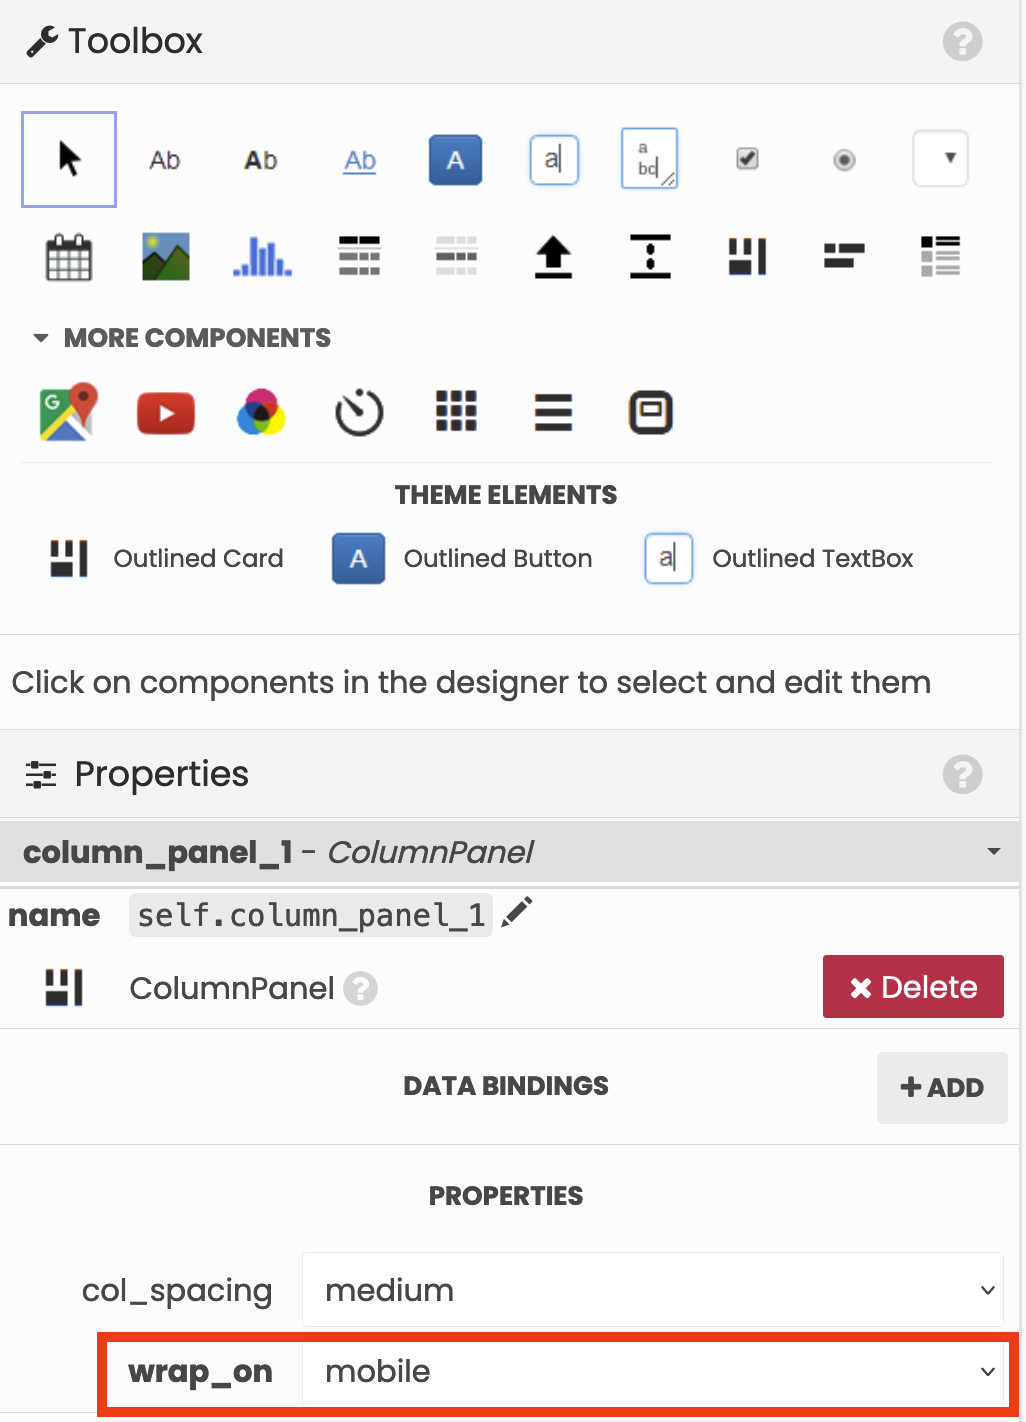Select the Timer component icon
Screen dimensions: 1026x1422
pyautogui.click(x=359, y=413)
